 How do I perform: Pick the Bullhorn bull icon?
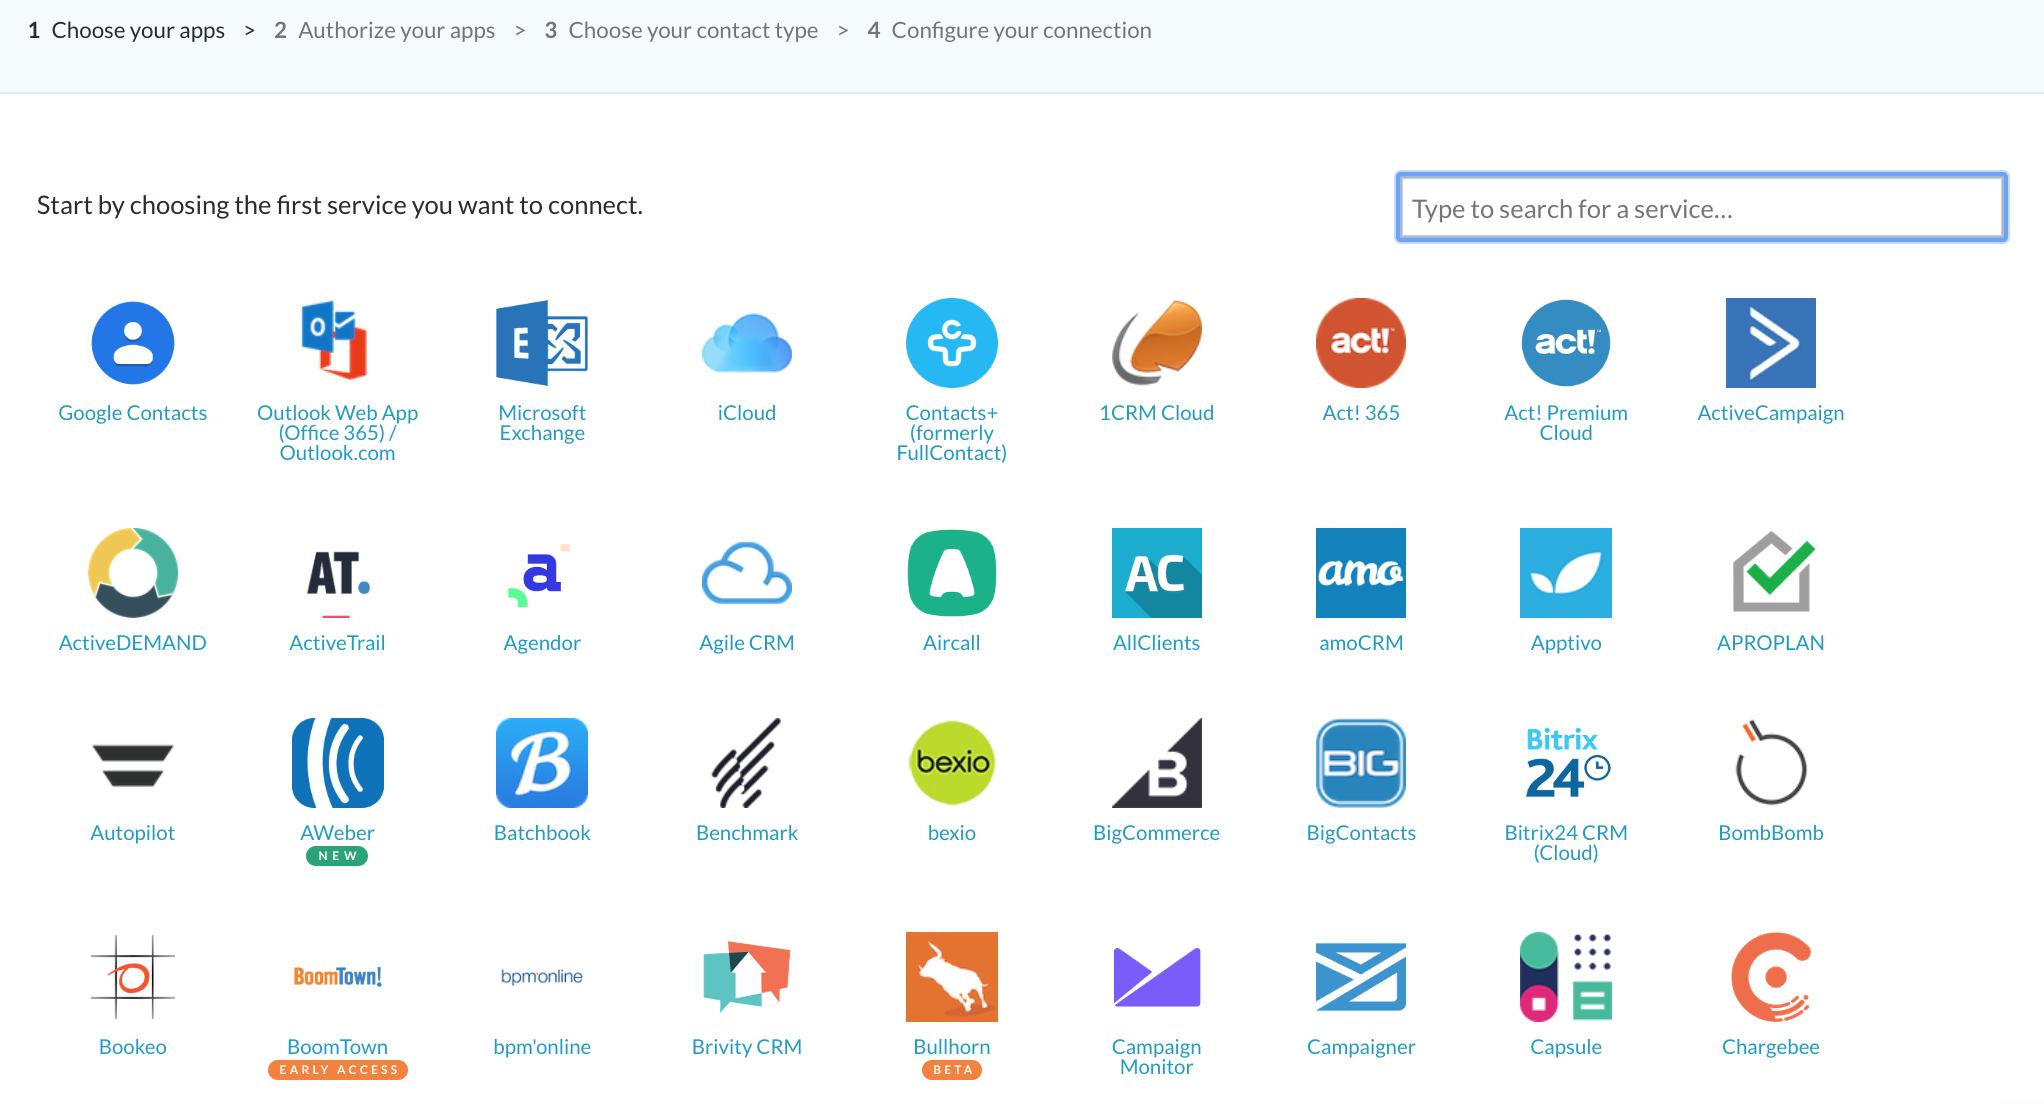click(x=952, y=977)
